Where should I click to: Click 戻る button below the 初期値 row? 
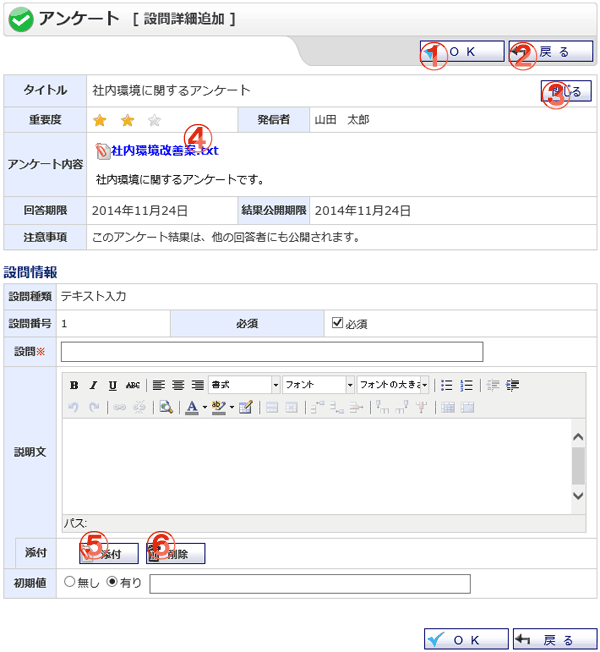point(555,639)
